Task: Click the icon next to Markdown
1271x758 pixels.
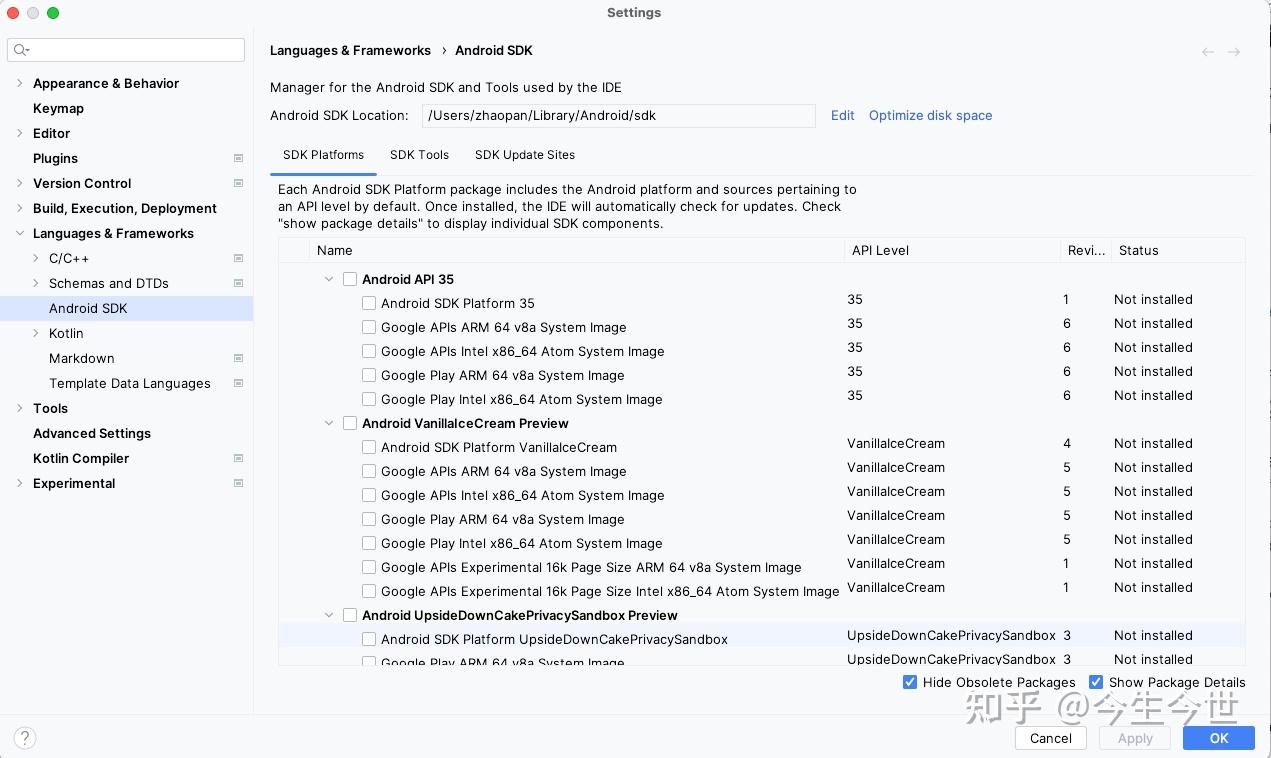Action: coord(238,358)
